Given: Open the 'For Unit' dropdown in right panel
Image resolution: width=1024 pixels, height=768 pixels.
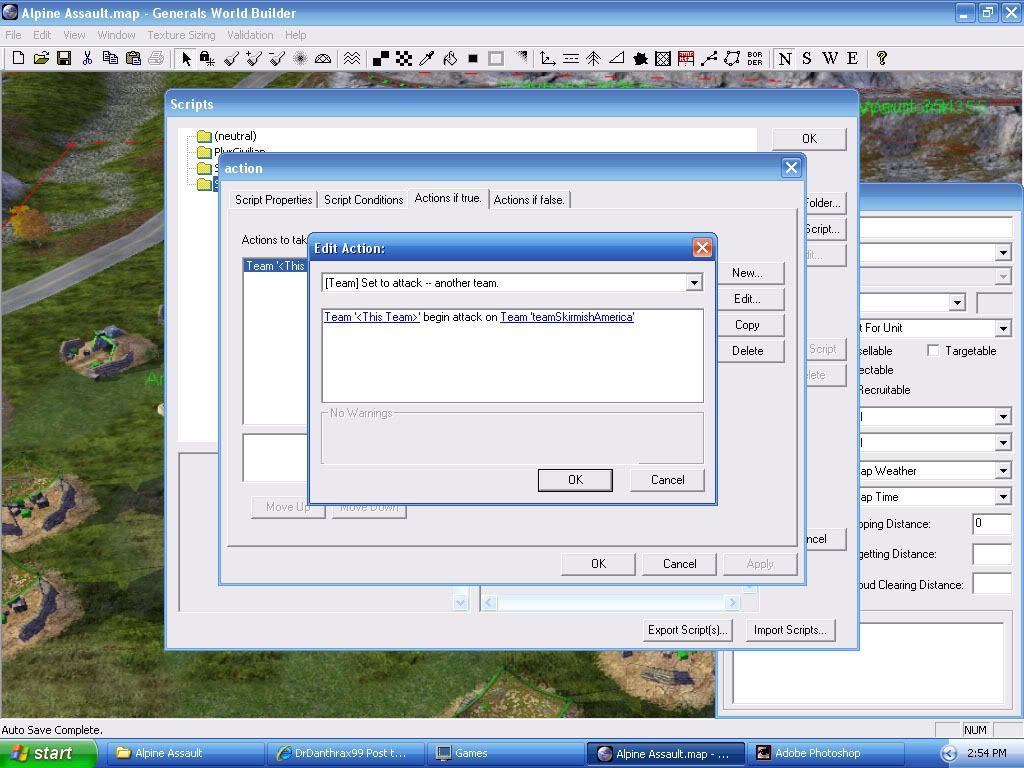Looking at the screenshot, I should click(x=1003, y=328).
